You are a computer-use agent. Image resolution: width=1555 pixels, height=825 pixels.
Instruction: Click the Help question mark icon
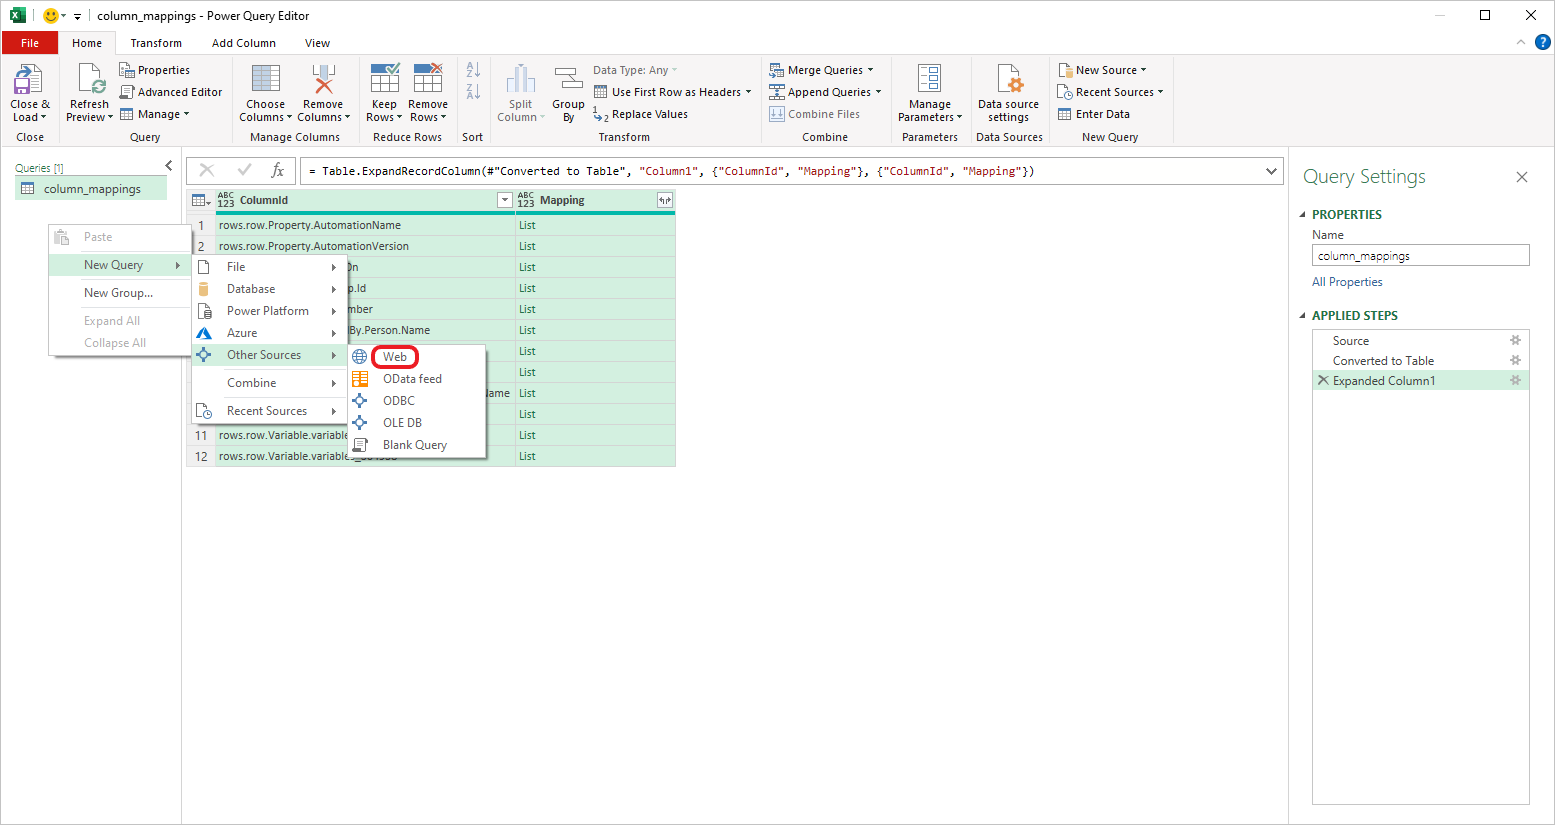(x=1543, y=42)
